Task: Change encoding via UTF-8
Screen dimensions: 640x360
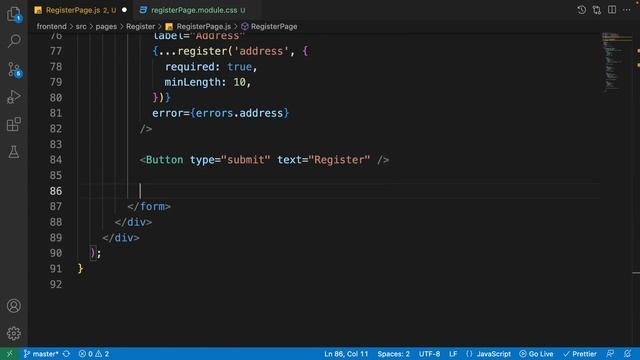Action: pos(429,354)
